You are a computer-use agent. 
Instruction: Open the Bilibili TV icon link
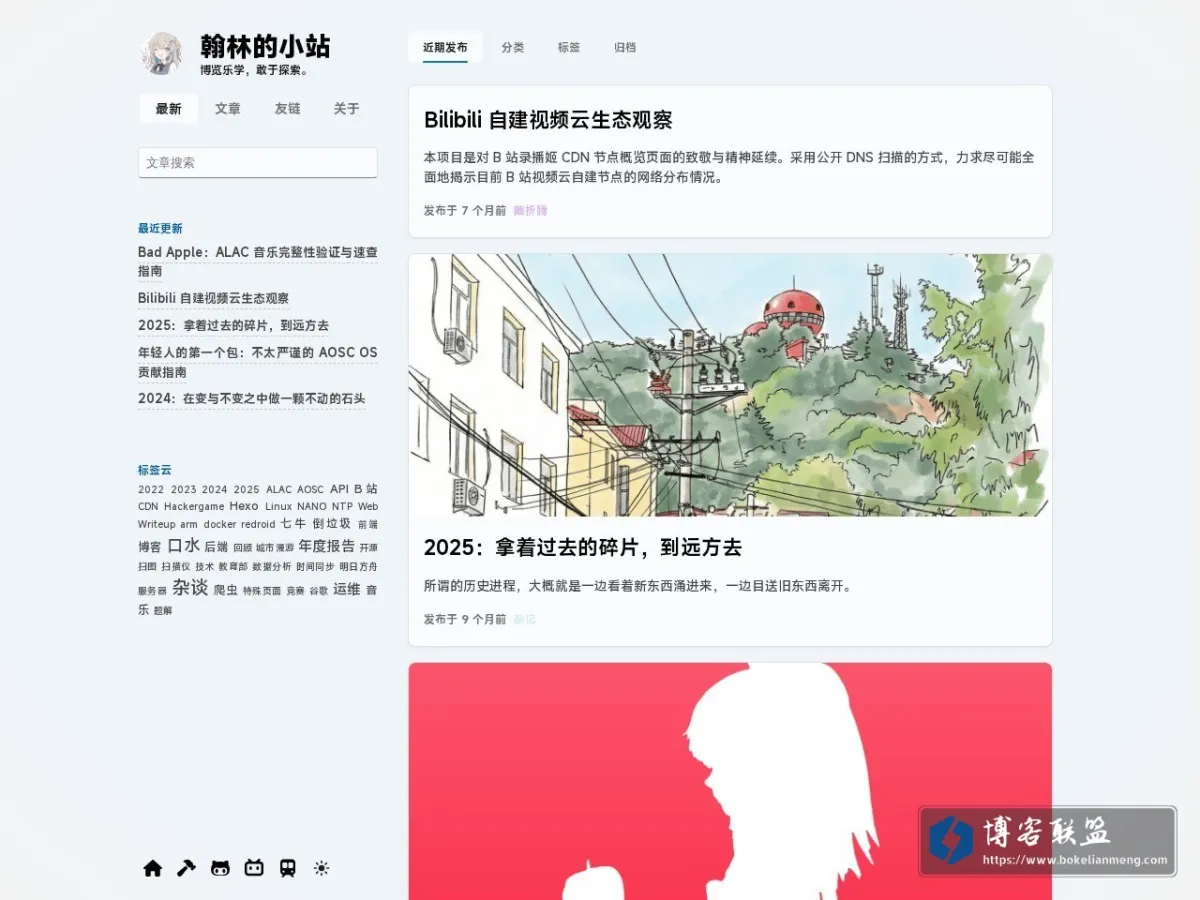coord(254,868)
